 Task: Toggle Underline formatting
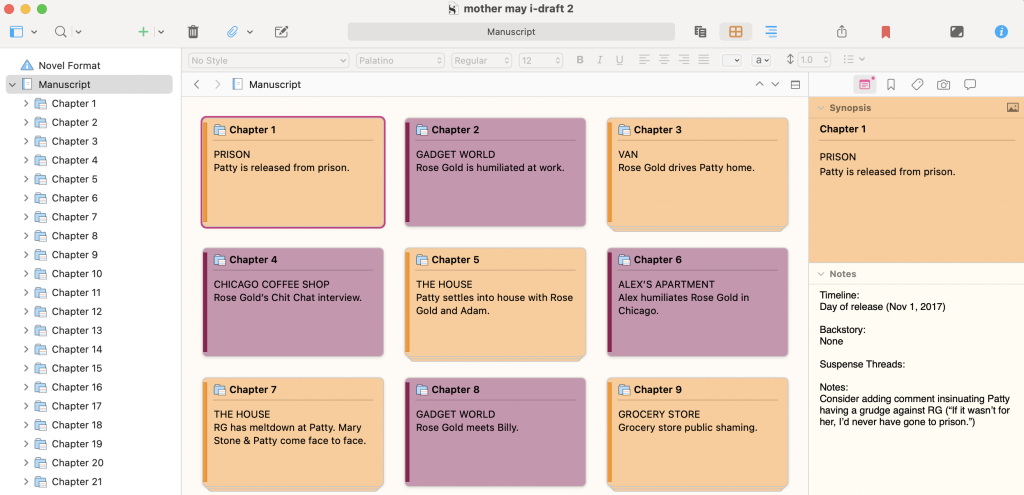tap(619, 60)
